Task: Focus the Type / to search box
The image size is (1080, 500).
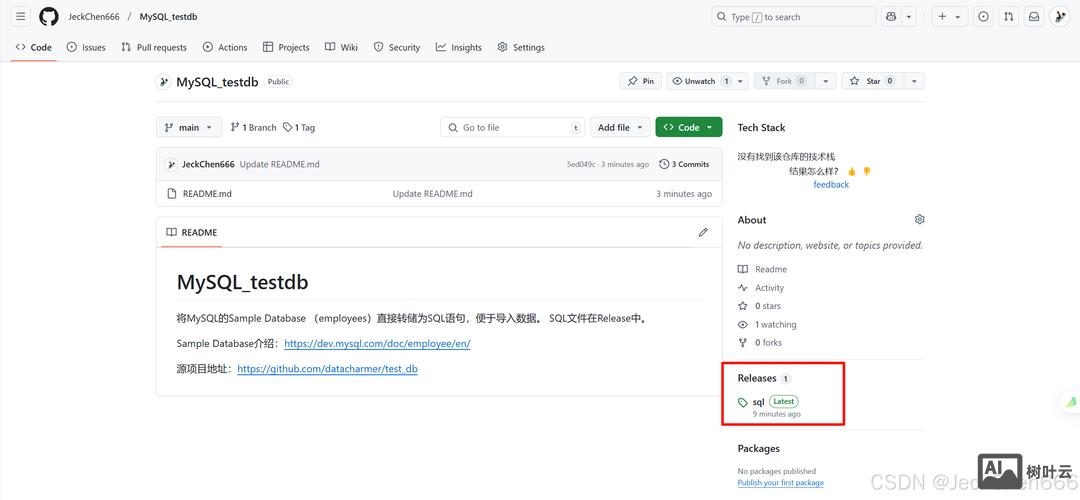Action: tap(793, 17)
